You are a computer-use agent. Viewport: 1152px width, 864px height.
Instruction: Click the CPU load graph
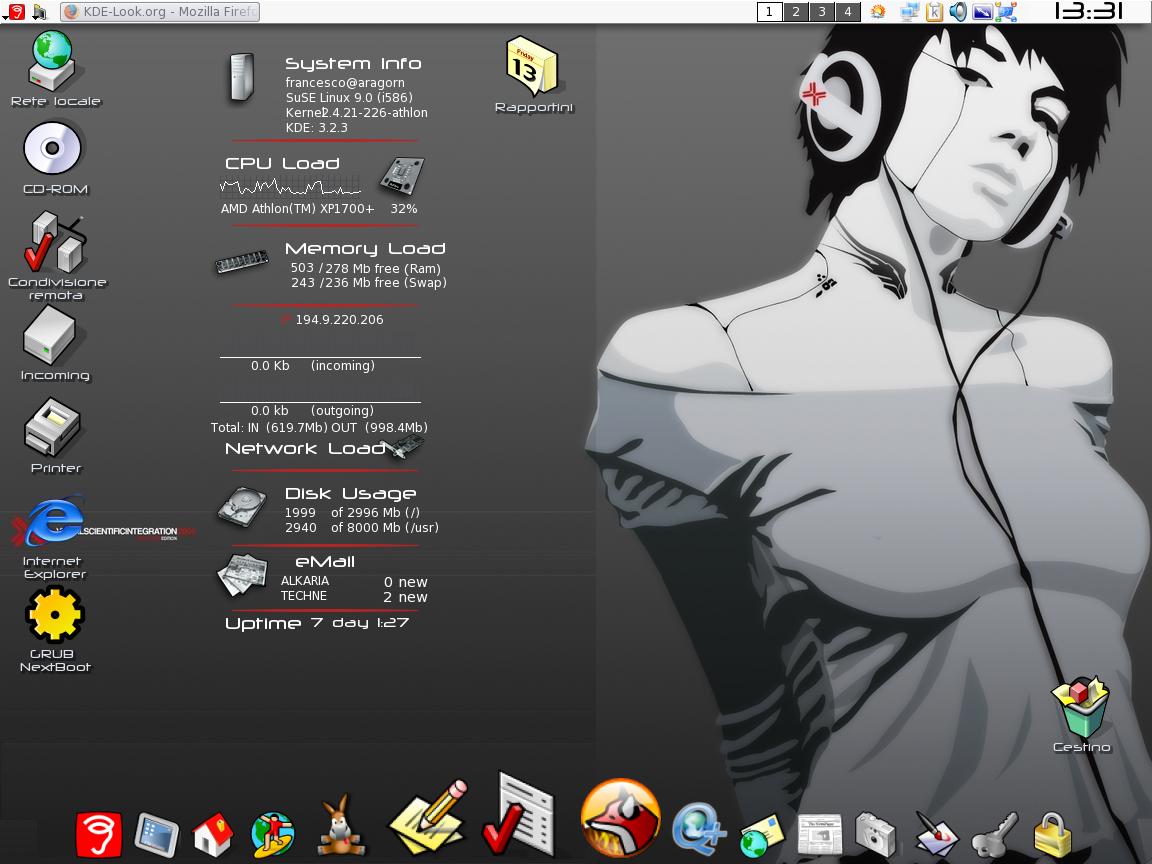291,187
